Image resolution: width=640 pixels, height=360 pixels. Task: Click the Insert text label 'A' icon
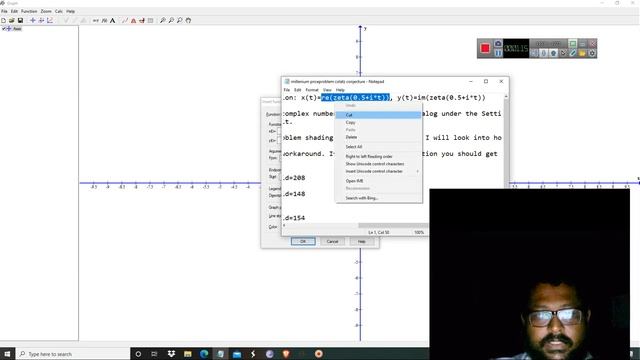[x=113, y=20]
